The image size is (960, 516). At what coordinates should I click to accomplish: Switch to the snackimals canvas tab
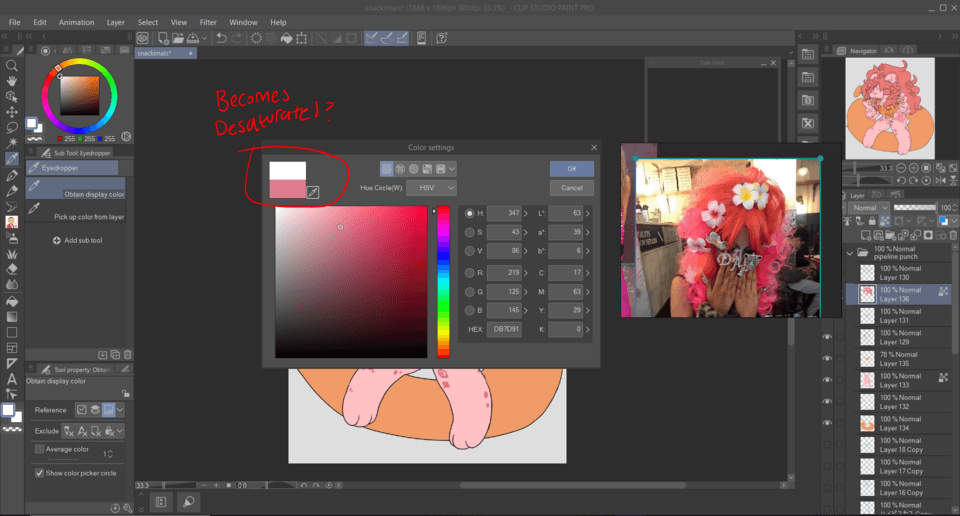coord(165,53)
